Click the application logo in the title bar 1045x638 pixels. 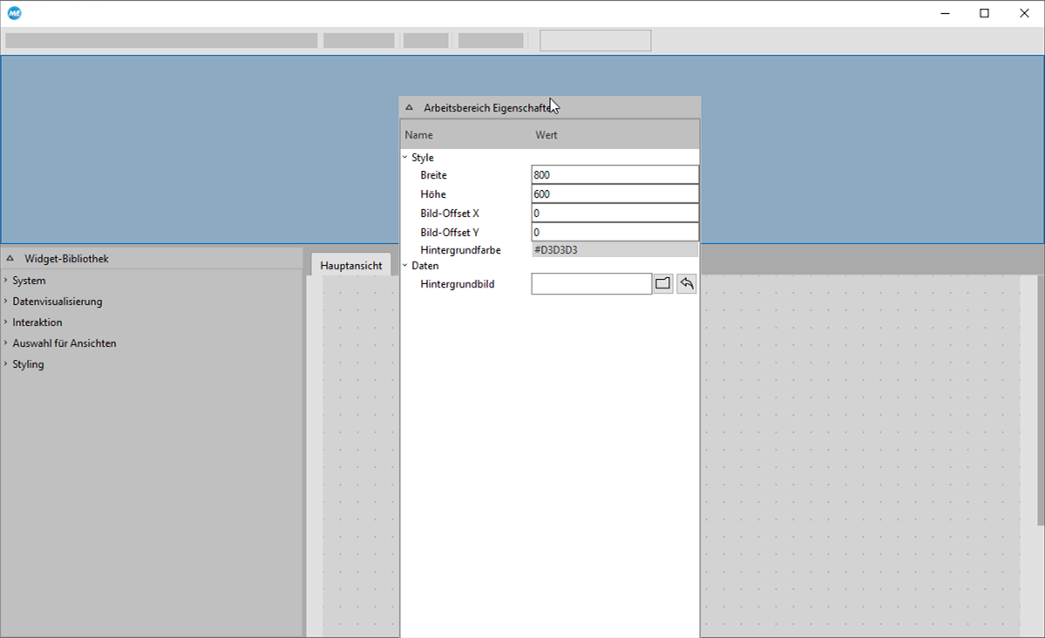(14, 13)
